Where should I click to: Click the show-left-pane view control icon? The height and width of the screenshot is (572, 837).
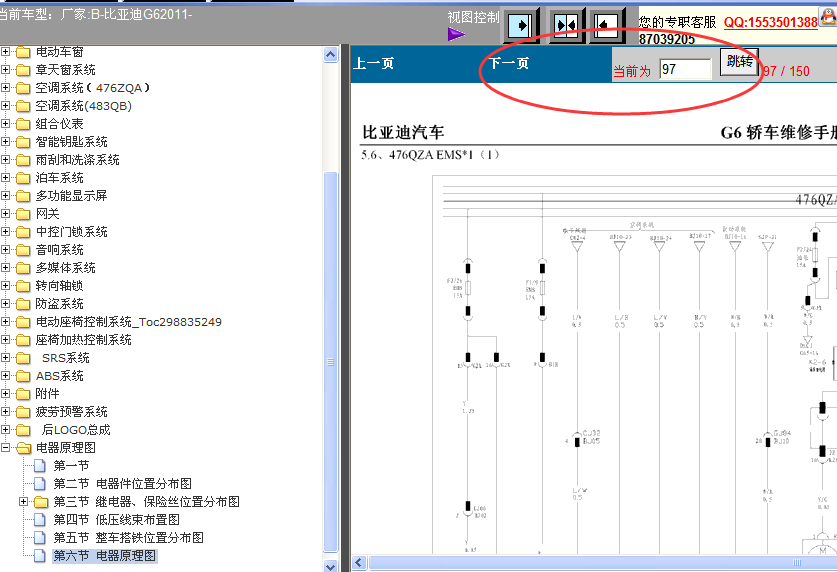click(x=607, y=25)
